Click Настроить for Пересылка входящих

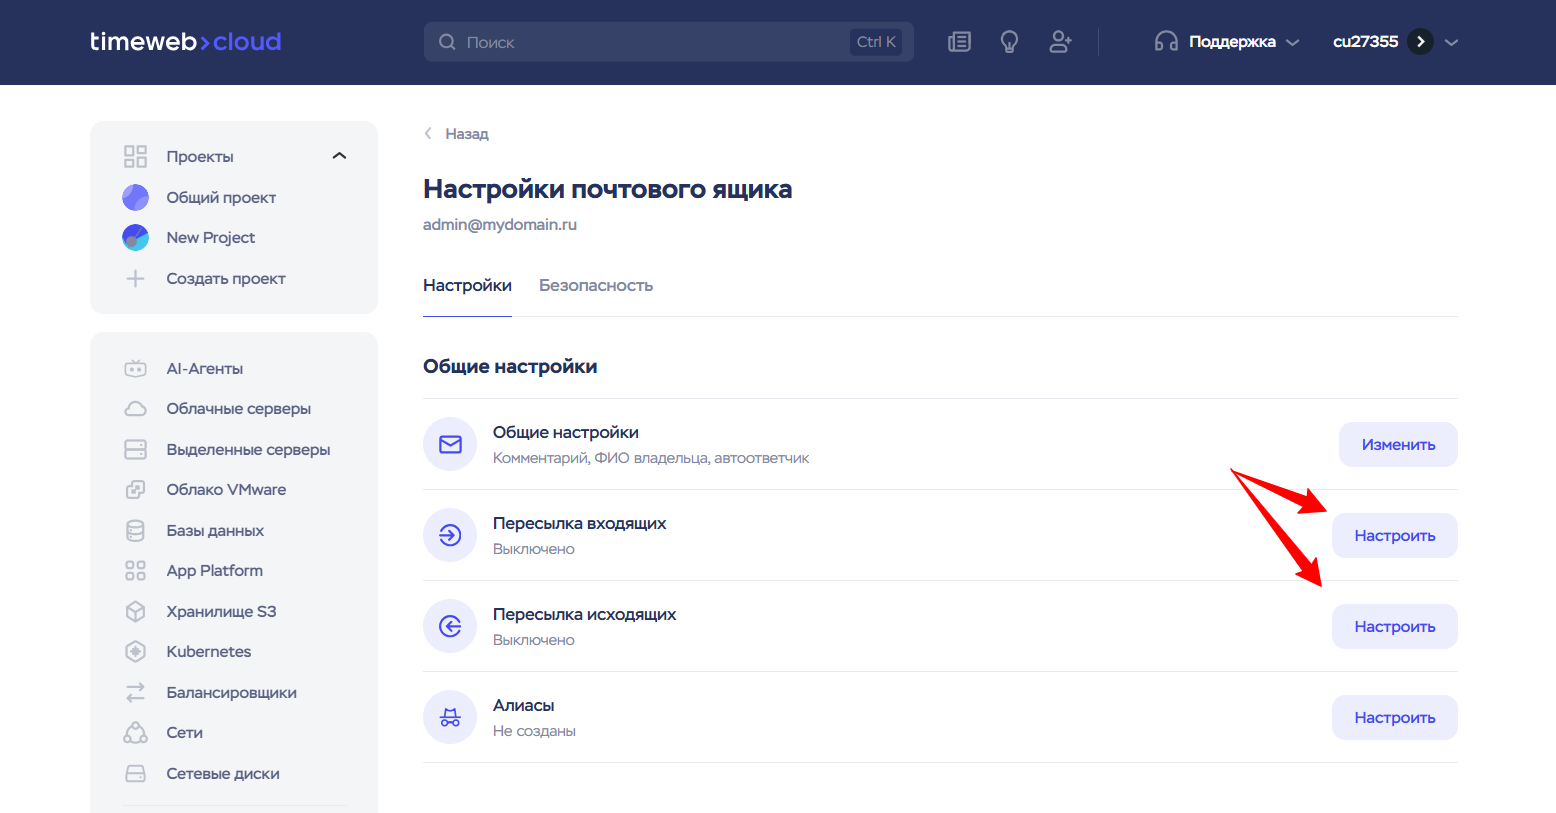(1394, 536)
